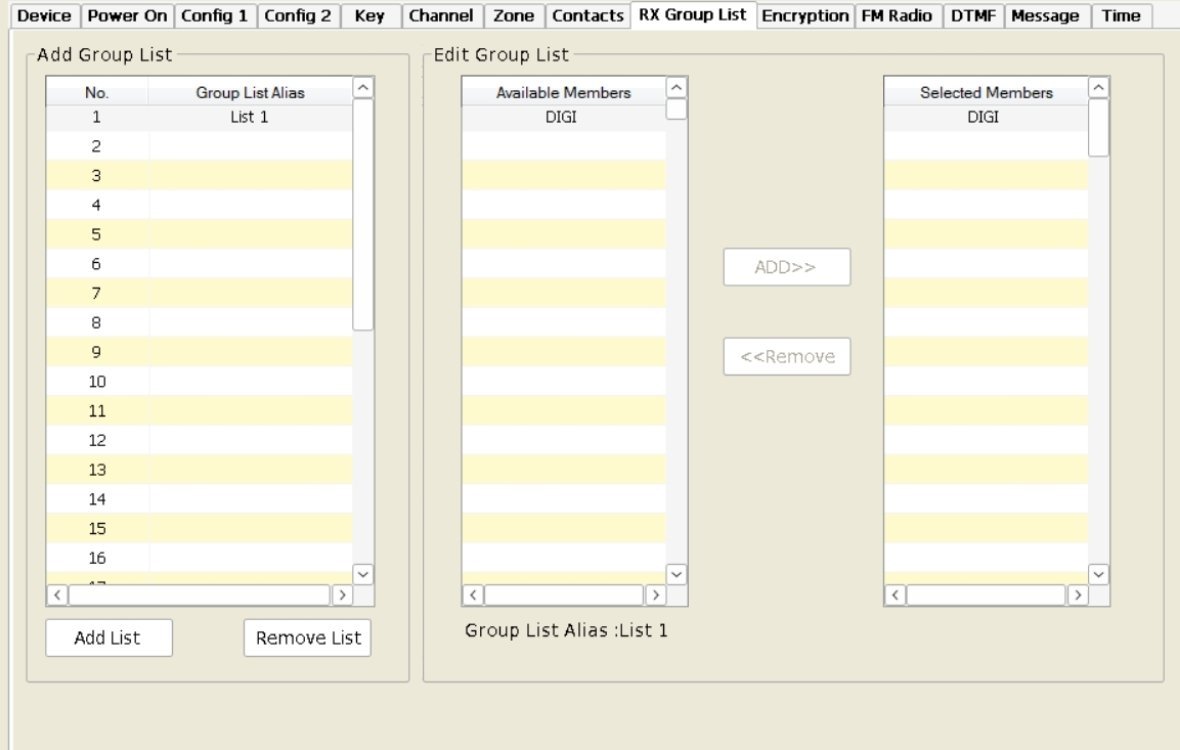1180x750 pixels.
Task: Click the Selected Members column header
Action: 985,93
